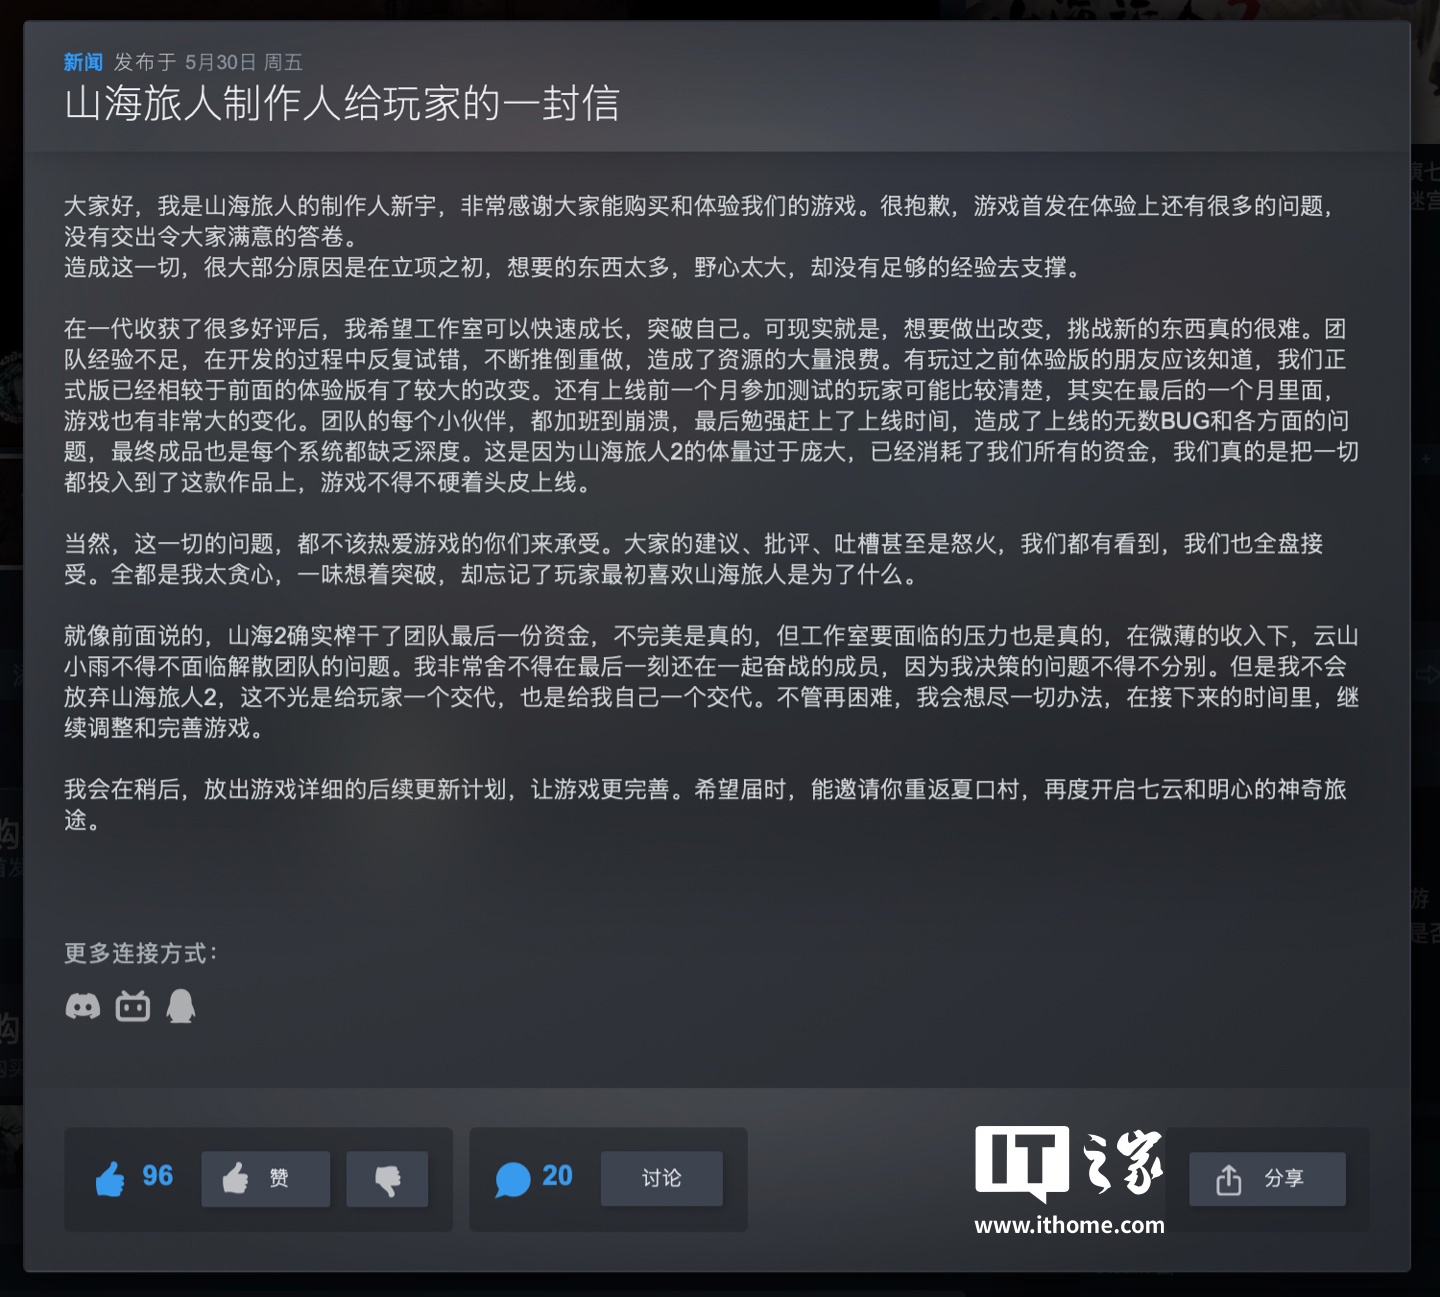Click the 分享 share button
1440x1297 pixels.
1267,1179
